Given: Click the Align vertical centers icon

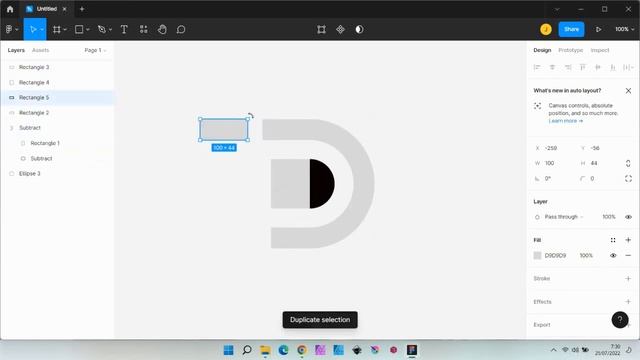Looking at the screenshot, I should tap(598, 67).
